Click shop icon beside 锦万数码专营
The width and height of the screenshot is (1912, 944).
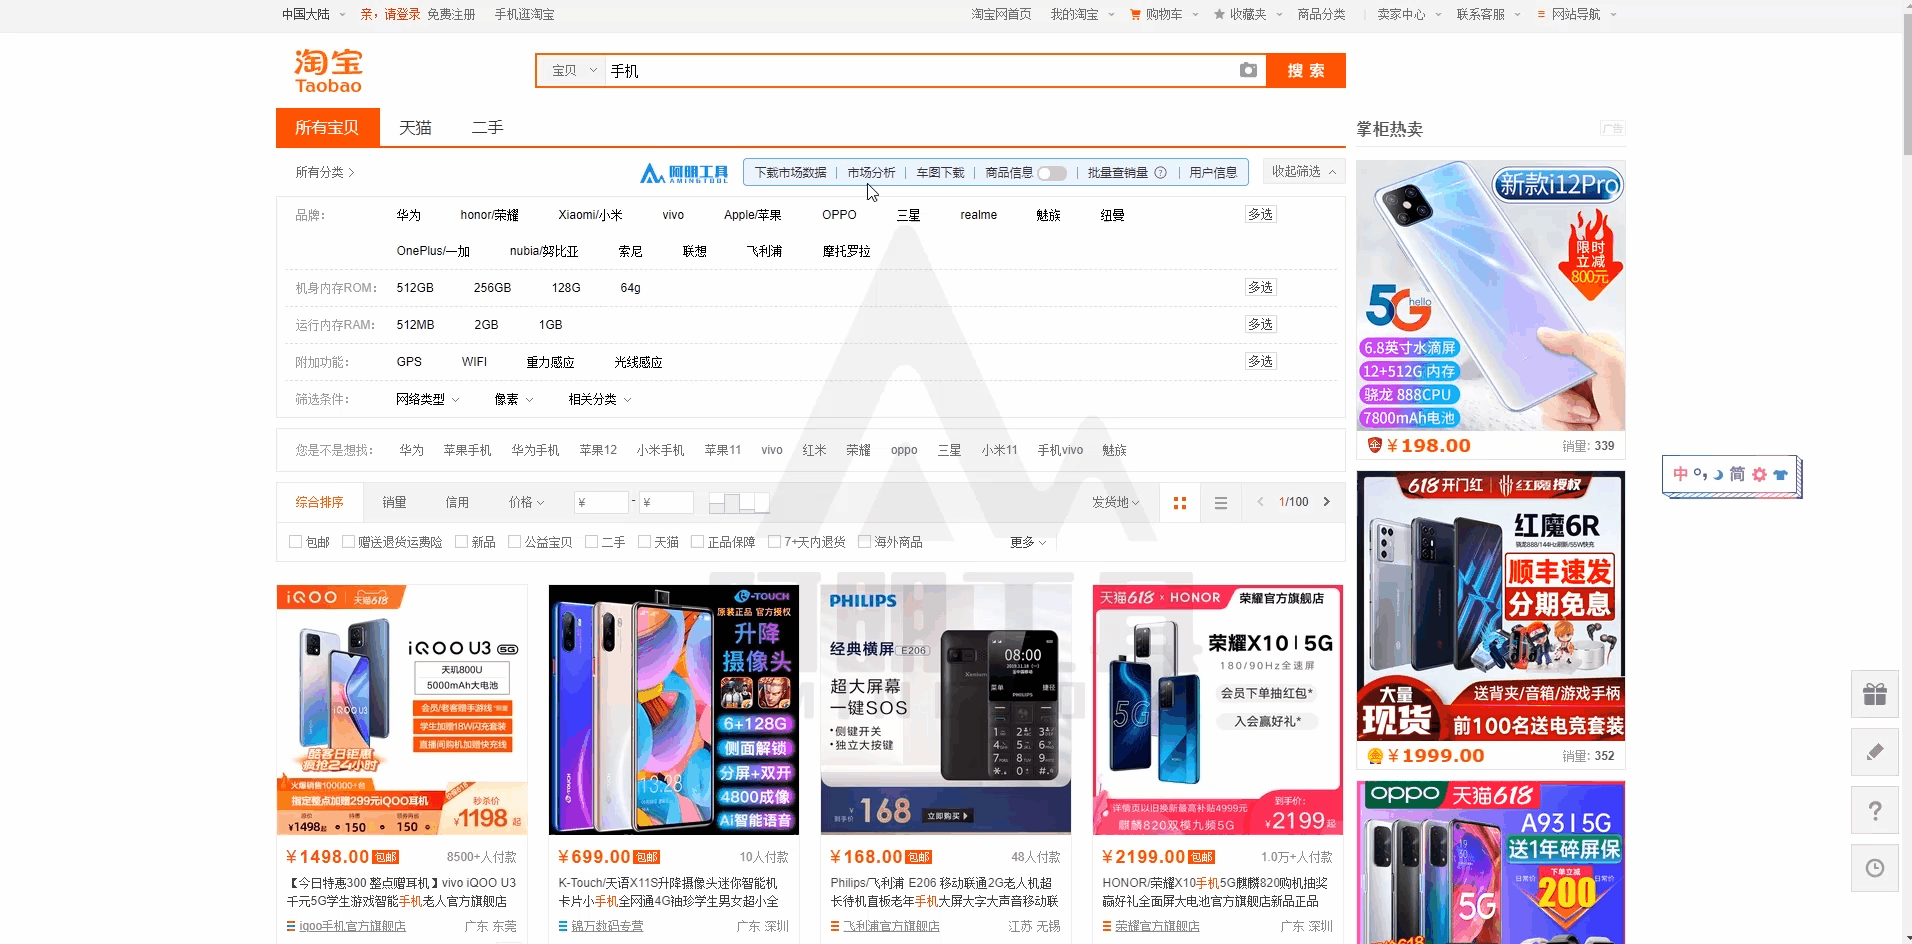click(563, 926)
